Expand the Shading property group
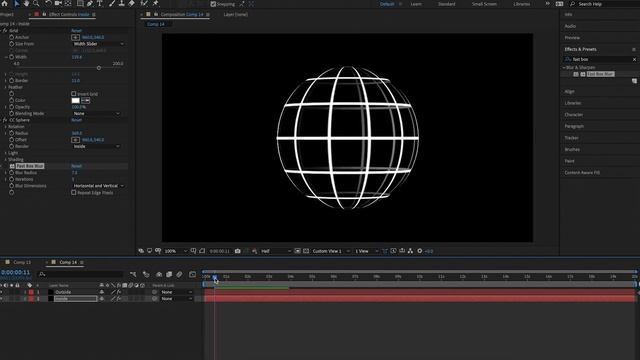The image size is (640, 360). [x=6, y=160]
